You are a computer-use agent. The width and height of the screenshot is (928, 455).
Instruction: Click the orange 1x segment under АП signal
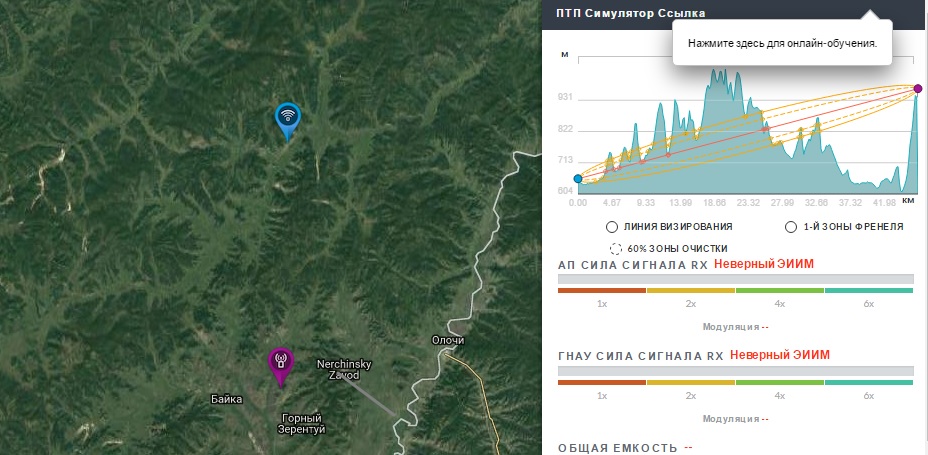point(602,291)
